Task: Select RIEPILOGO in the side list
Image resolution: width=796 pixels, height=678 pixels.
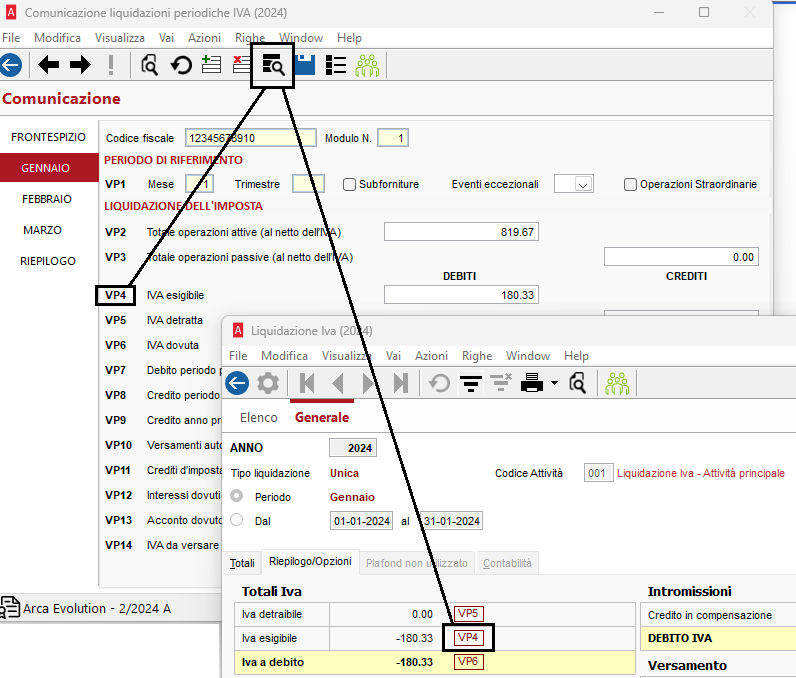Action: (x=48, y=261)
